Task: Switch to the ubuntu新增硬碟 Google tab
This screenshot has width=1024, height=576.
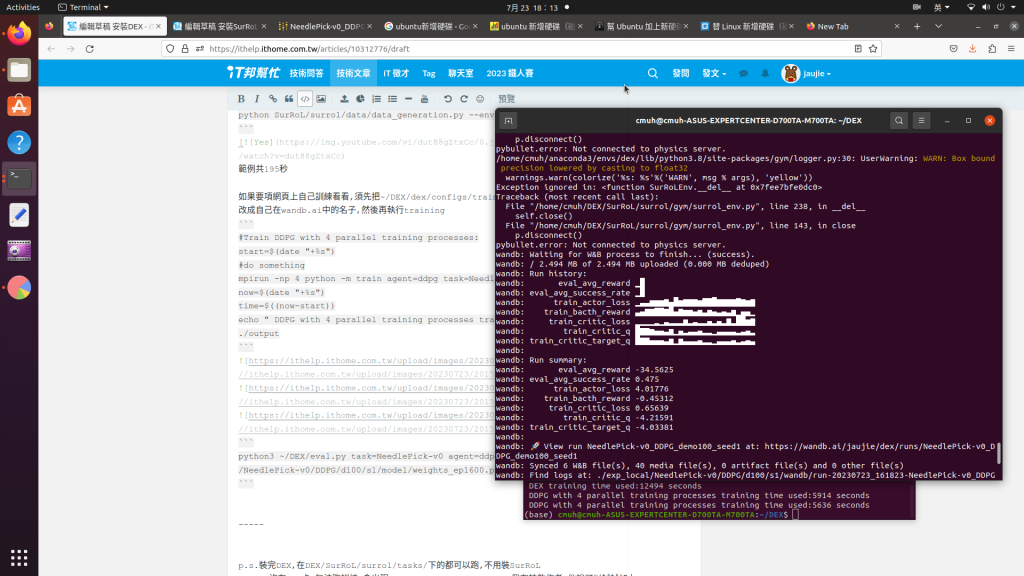Action: 430,26
